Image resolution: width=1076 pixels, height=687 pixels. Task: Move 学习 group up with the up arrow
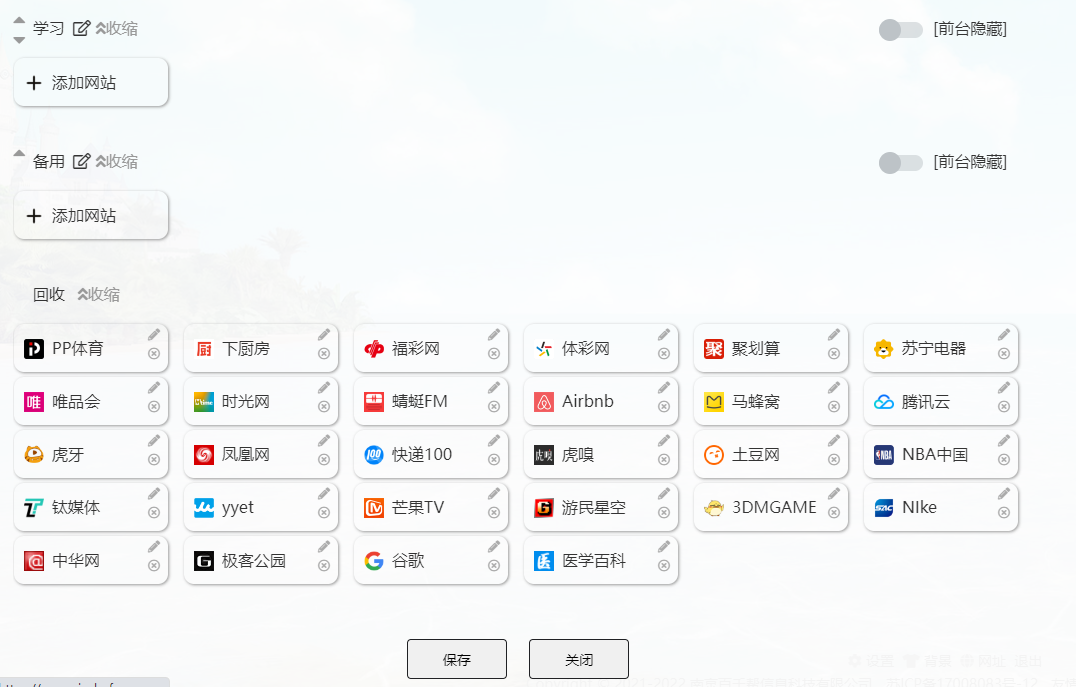pyautogui.click(x=19, y=21)
